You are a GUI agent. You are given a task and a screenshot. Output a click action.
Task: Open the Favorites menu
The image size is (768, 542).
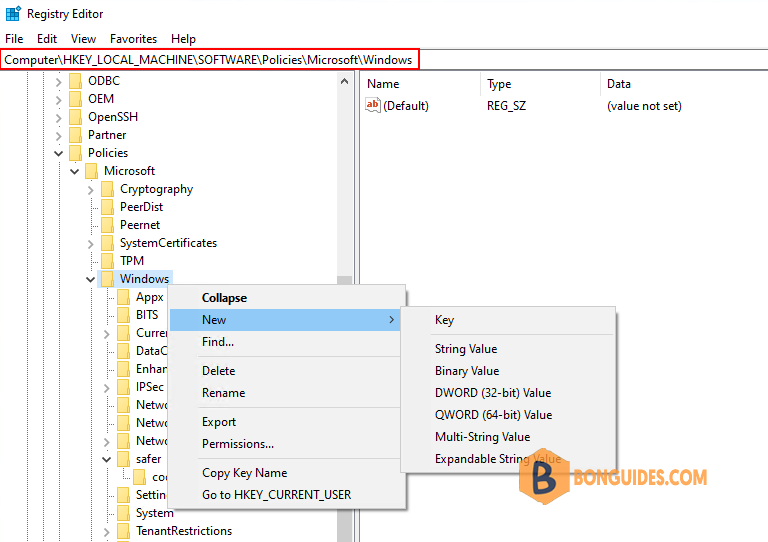(133, 39)
